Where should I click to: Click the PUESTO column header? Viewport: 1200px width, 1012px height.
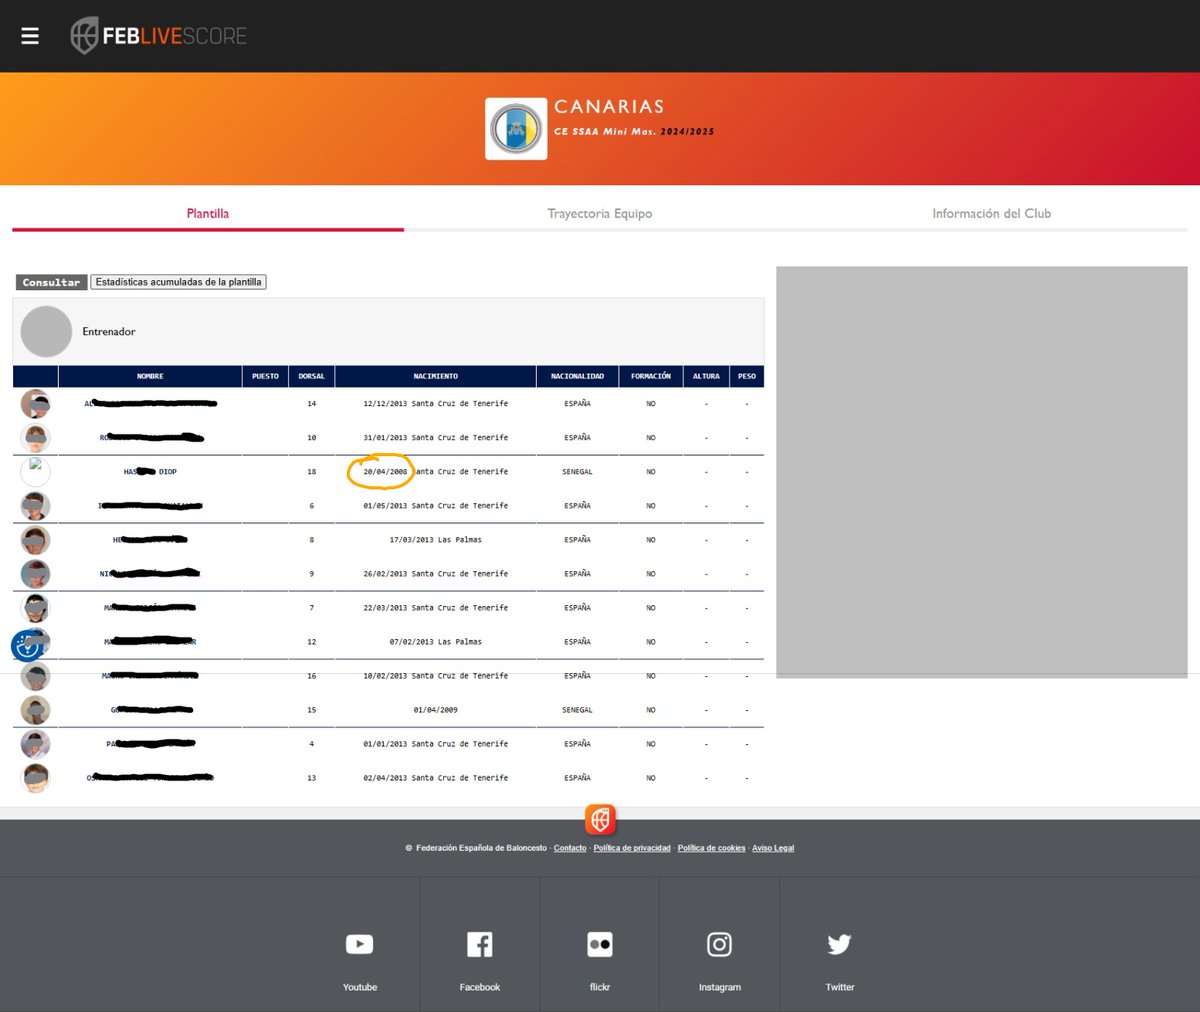click(265, 376)
